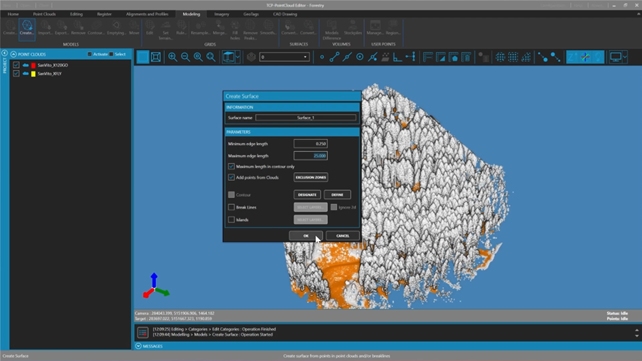Click Cancel in Create Surface dialog
Screen dimensions: 642x361
[343, 236]
